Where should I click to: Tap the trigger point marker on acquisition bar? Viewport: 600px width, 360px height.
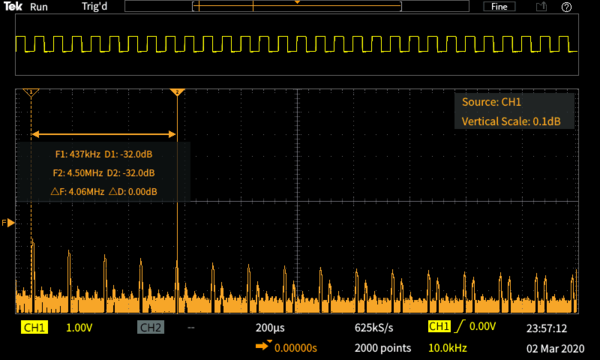297,2
